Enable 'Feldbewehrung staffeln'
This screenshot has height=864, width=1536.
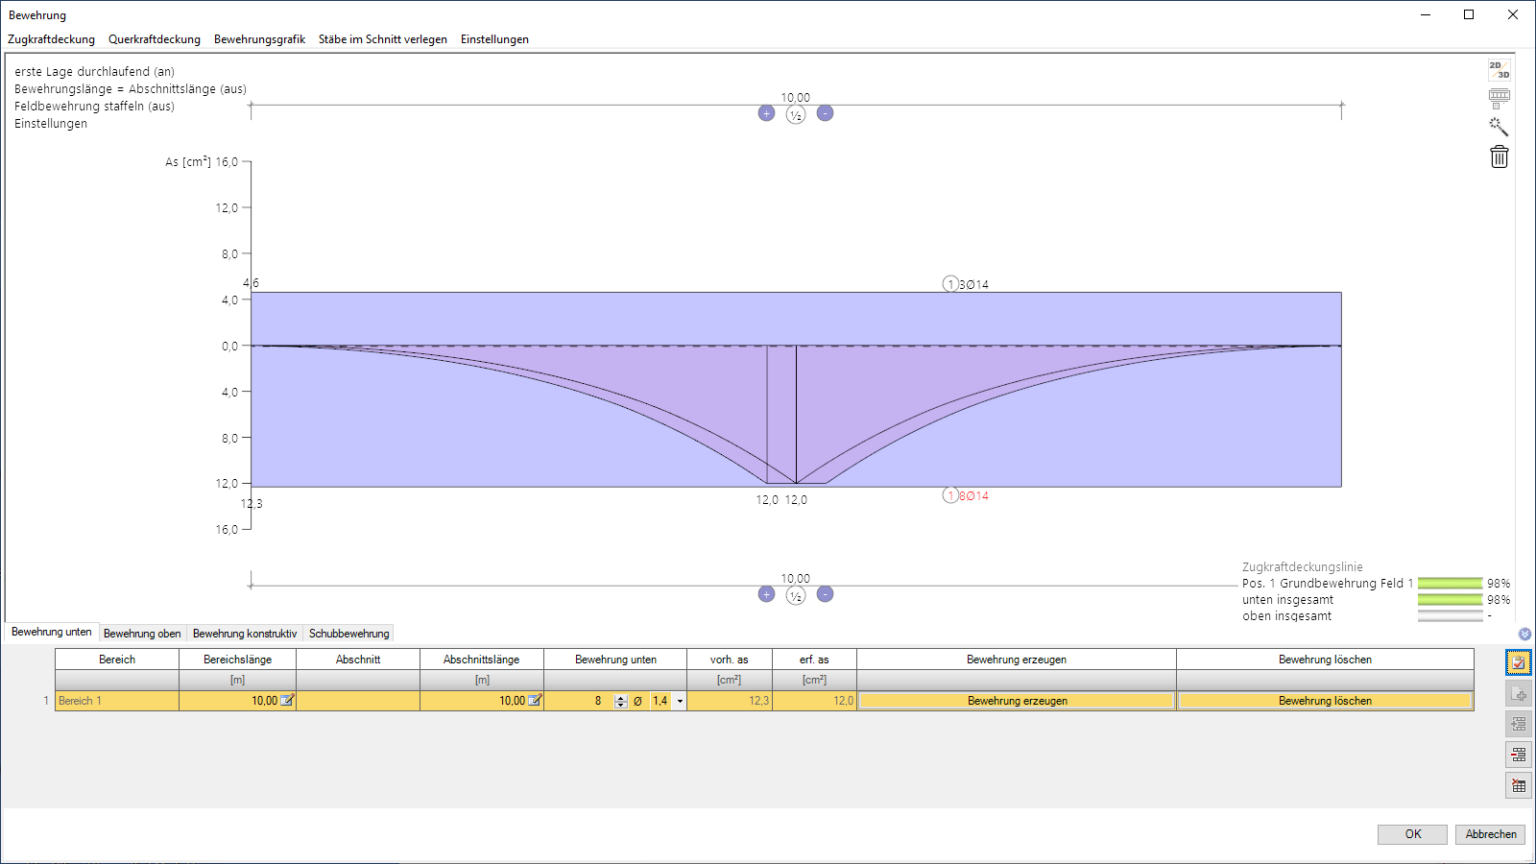[x=93, y=106]
